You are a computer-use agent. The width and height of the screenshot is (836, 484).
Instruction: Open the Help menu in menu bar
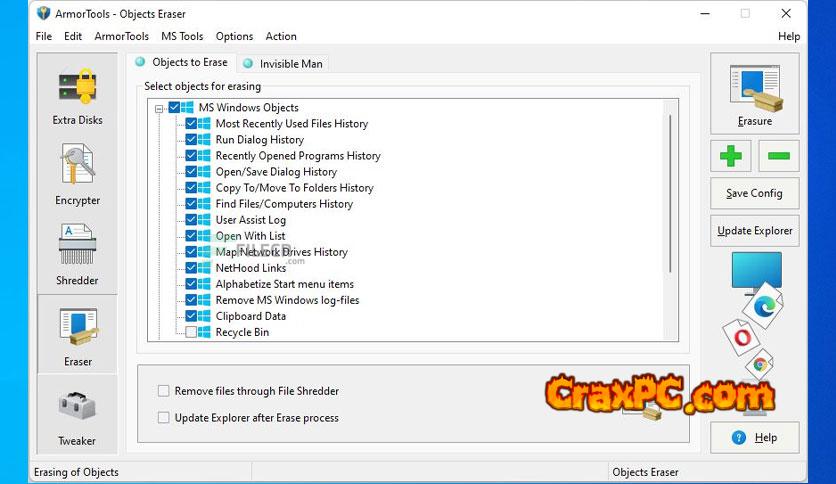pos(789,36)
